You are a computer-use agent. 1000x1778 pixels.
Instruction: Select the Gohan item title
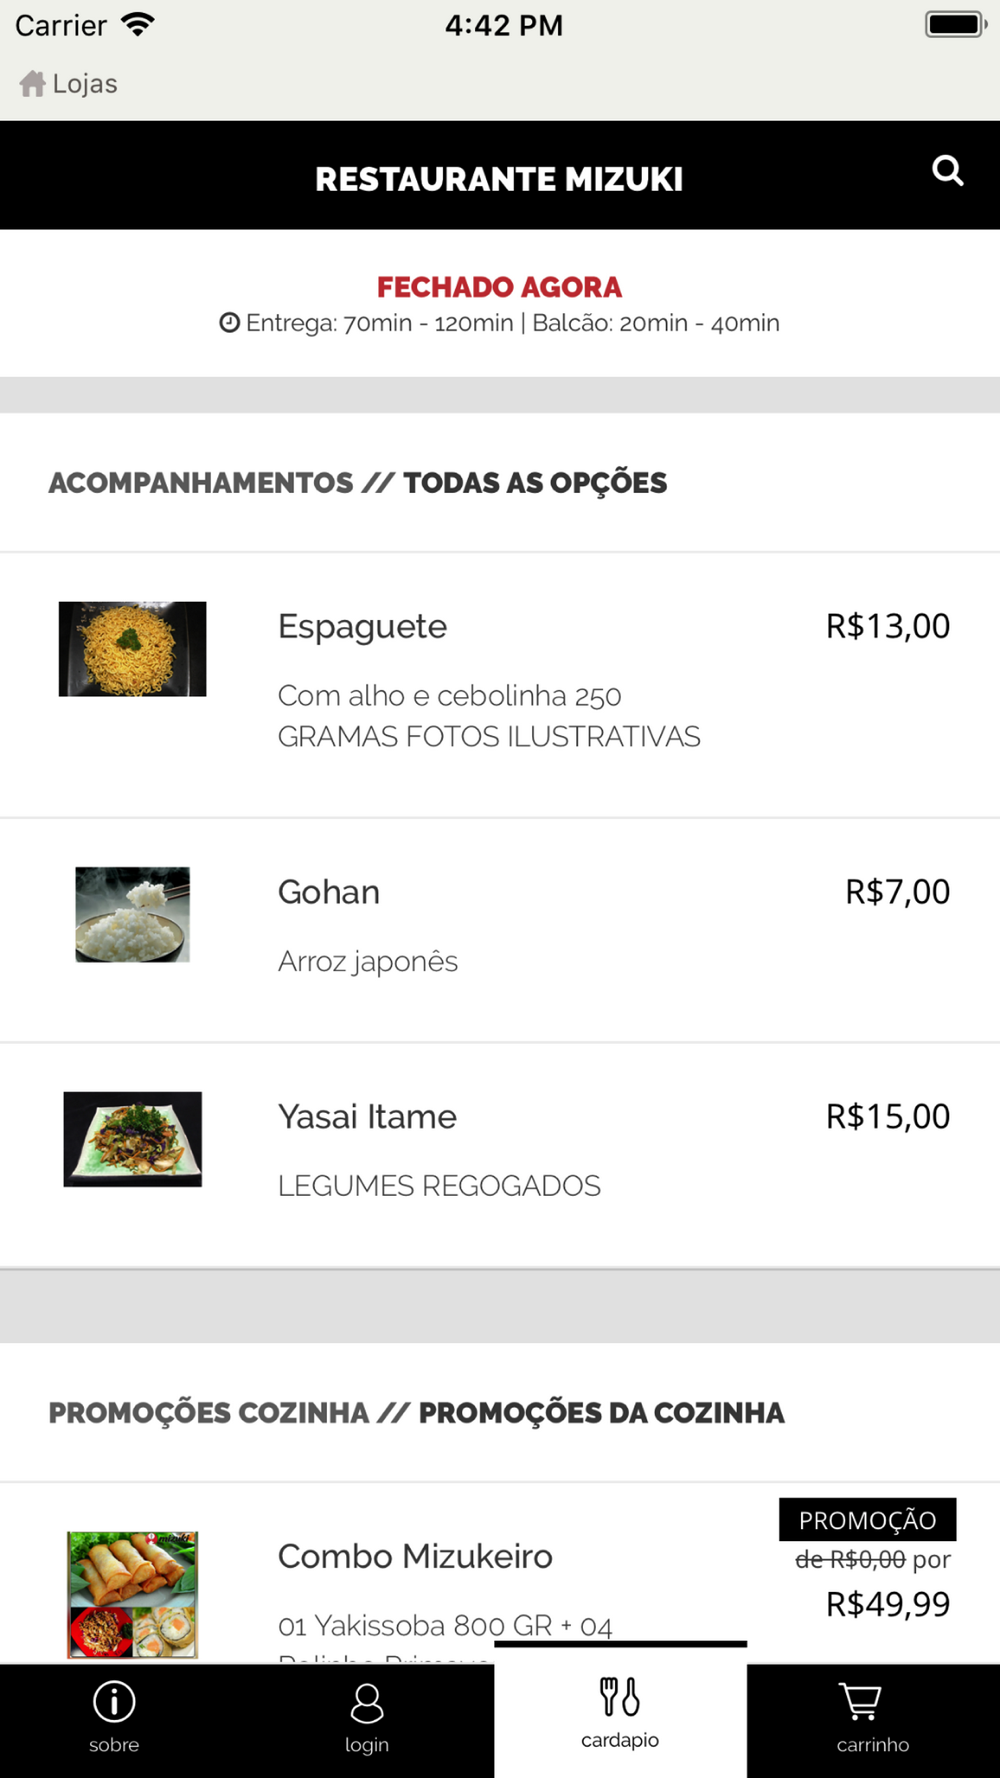[328, 892]
